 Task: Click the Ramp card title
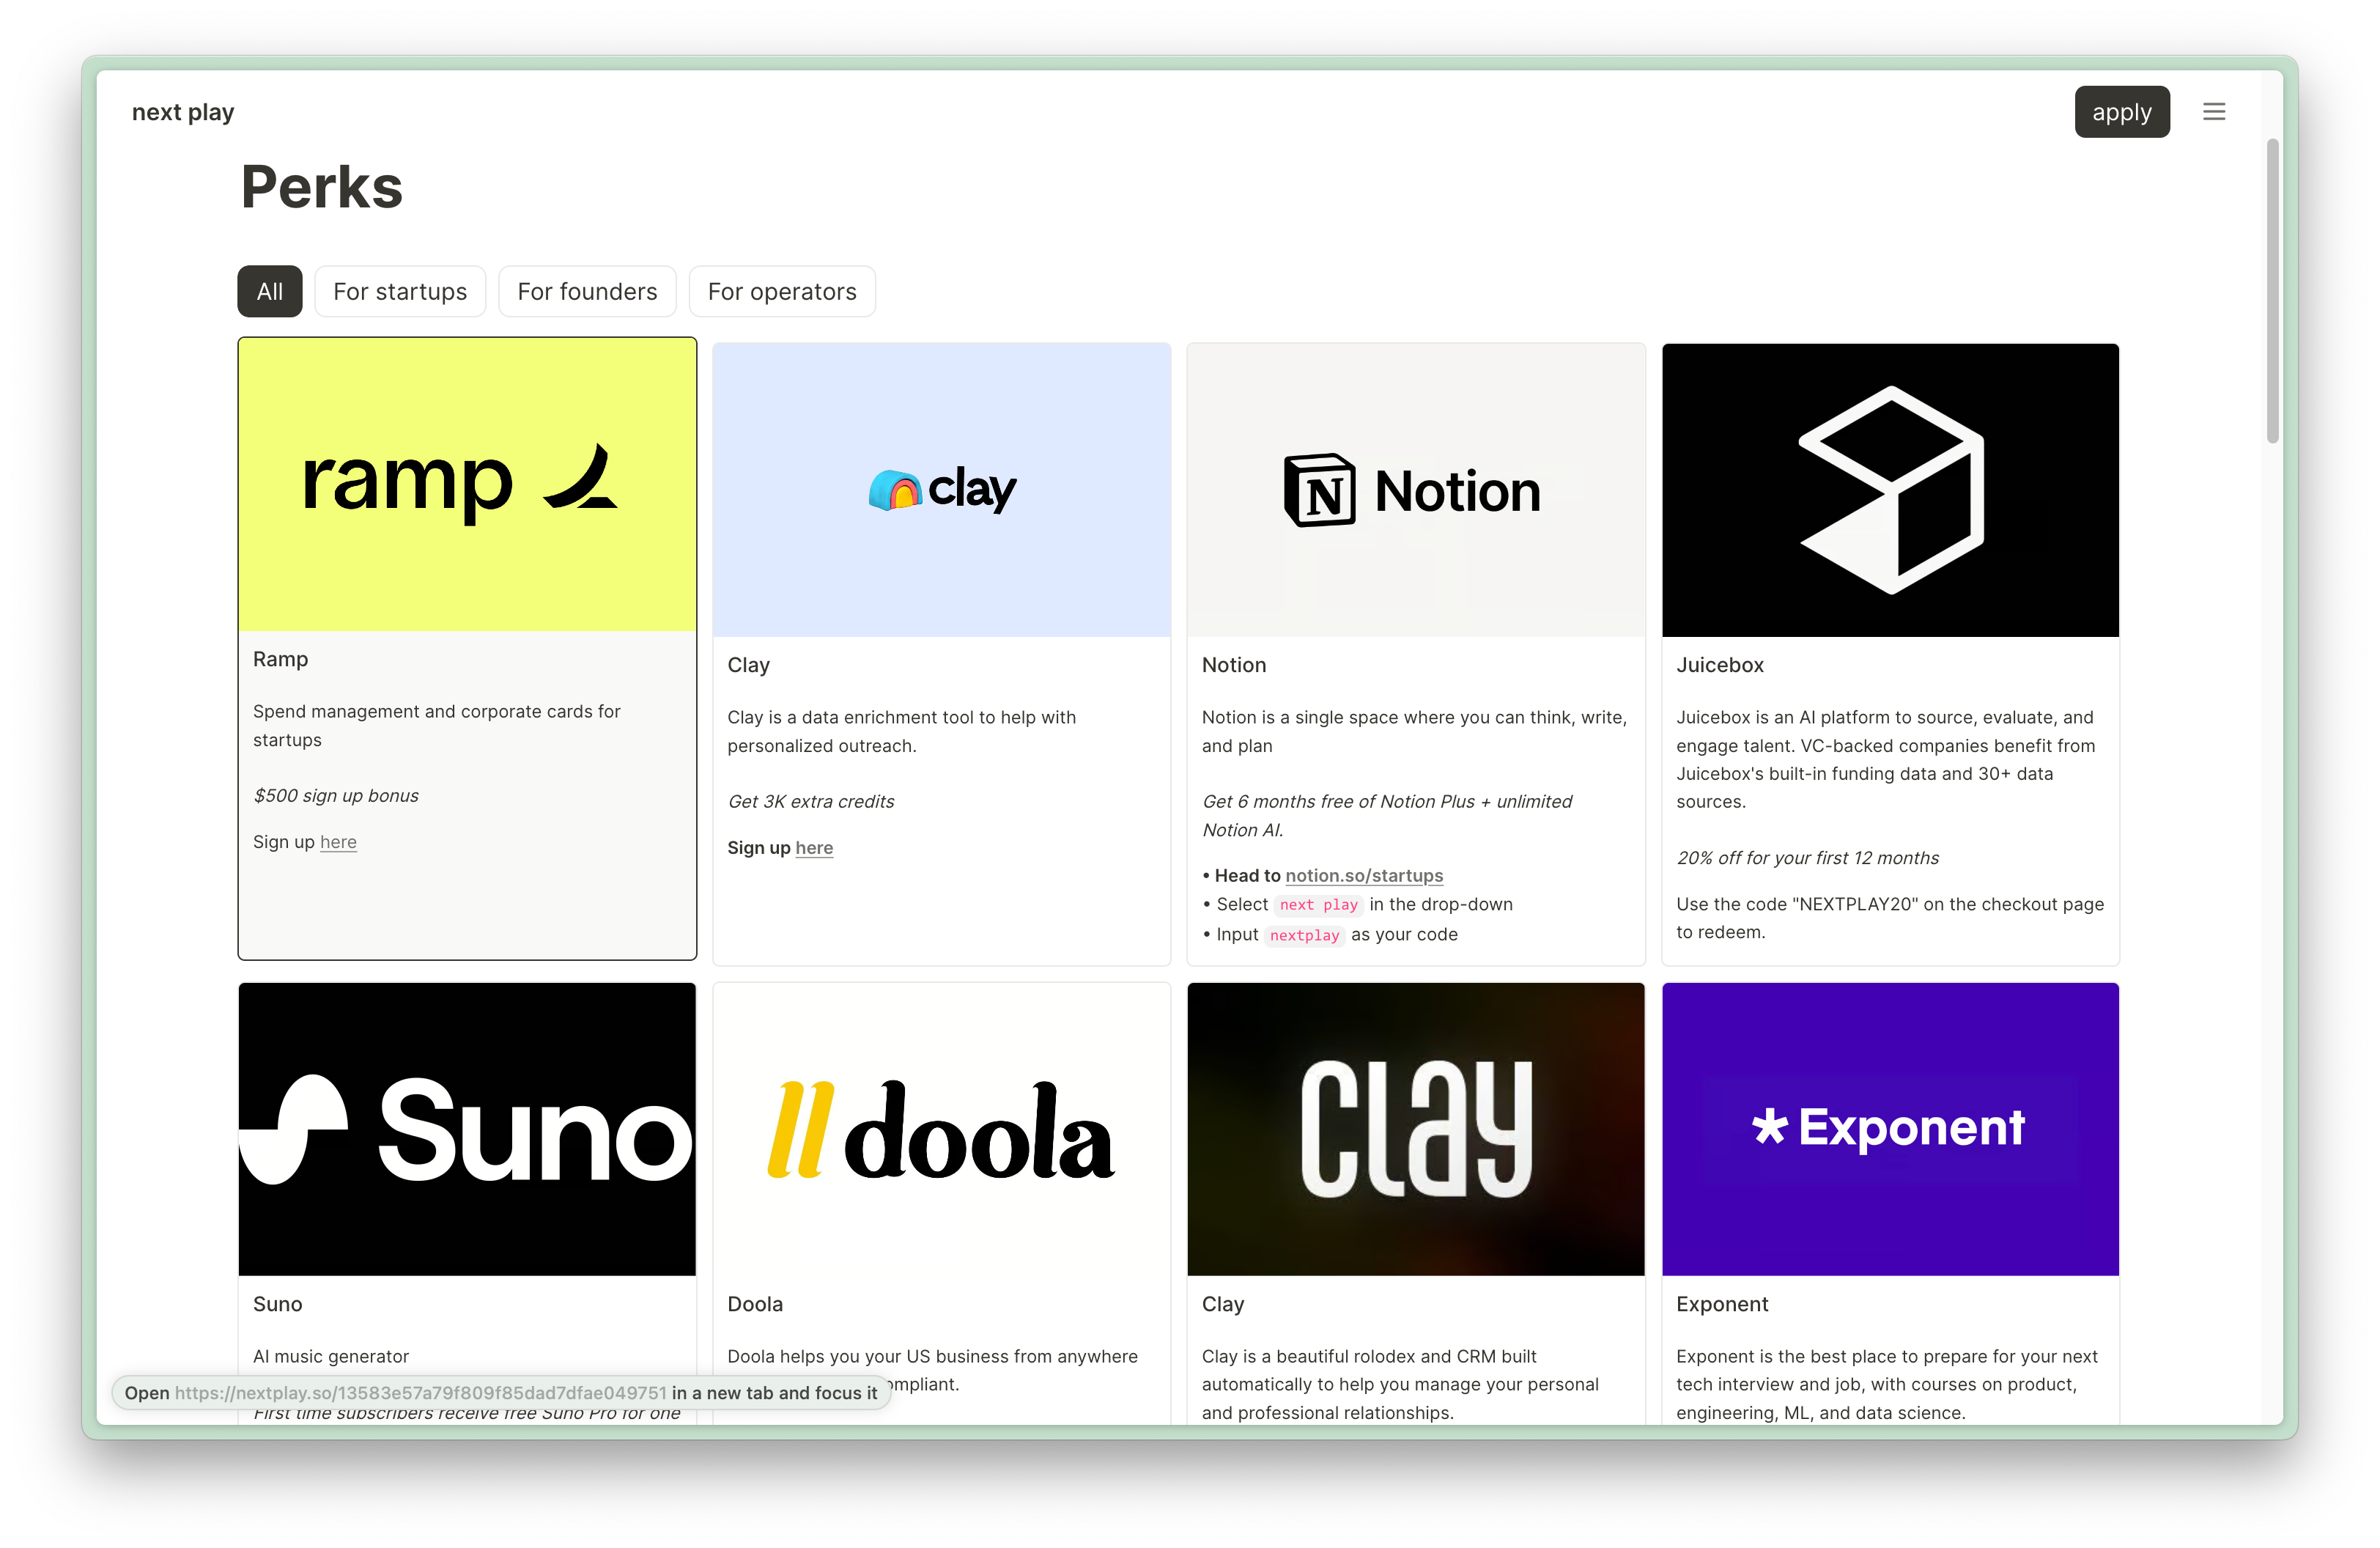[x=280, y=659]
